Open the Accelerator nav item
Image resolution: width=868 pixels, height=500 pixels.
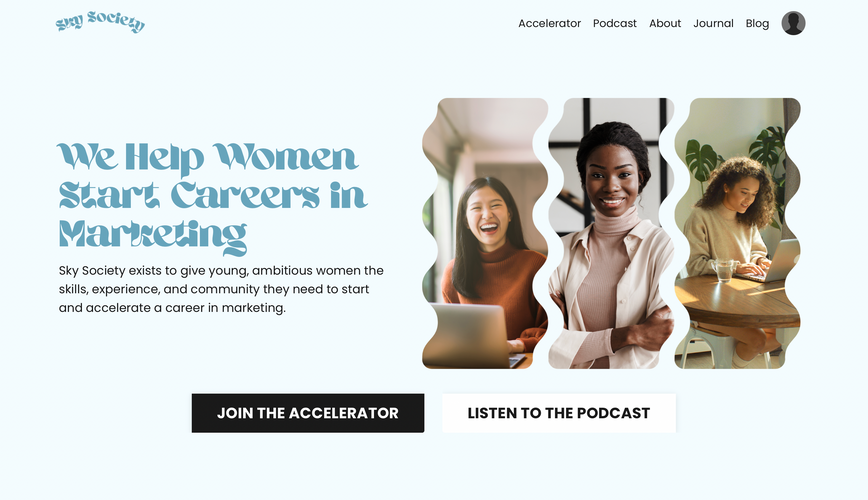coord(549,23)
